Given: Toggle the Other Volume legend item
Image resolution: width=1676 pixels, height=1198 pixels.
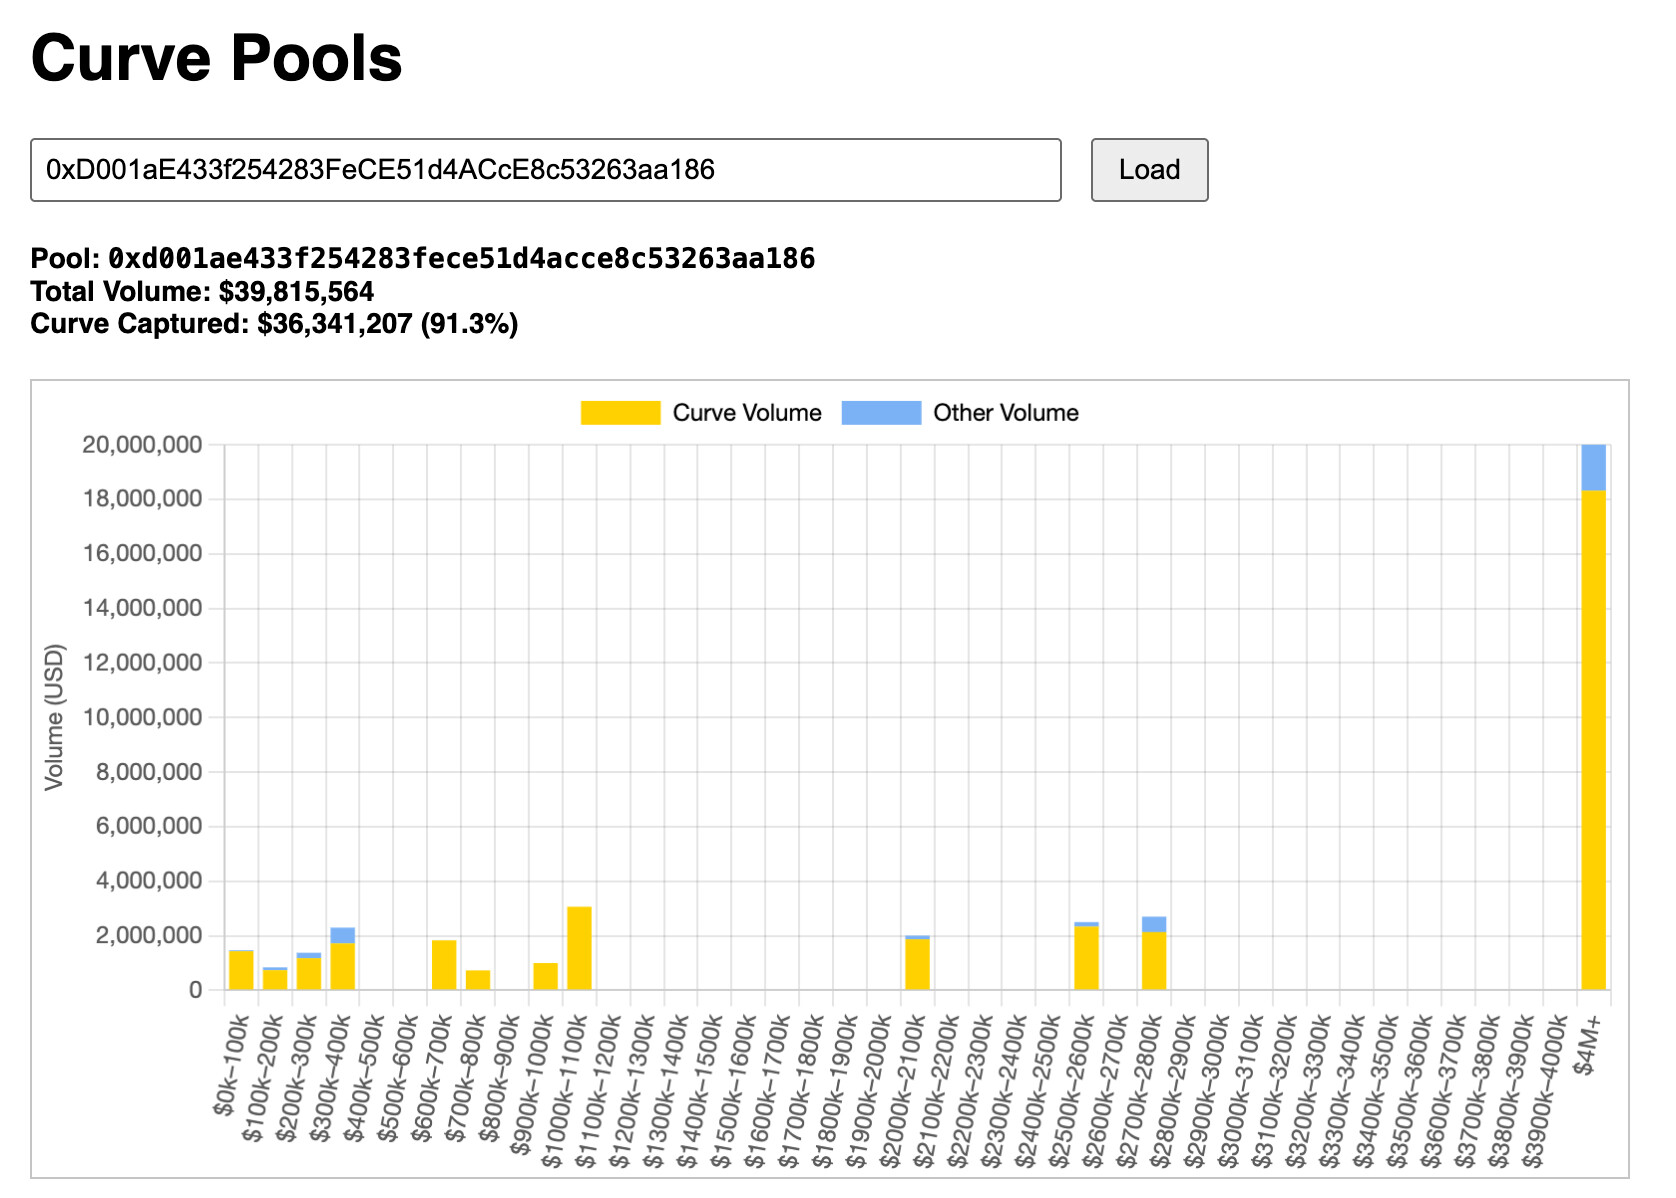Looking at the screenshot, I should 960,413.
